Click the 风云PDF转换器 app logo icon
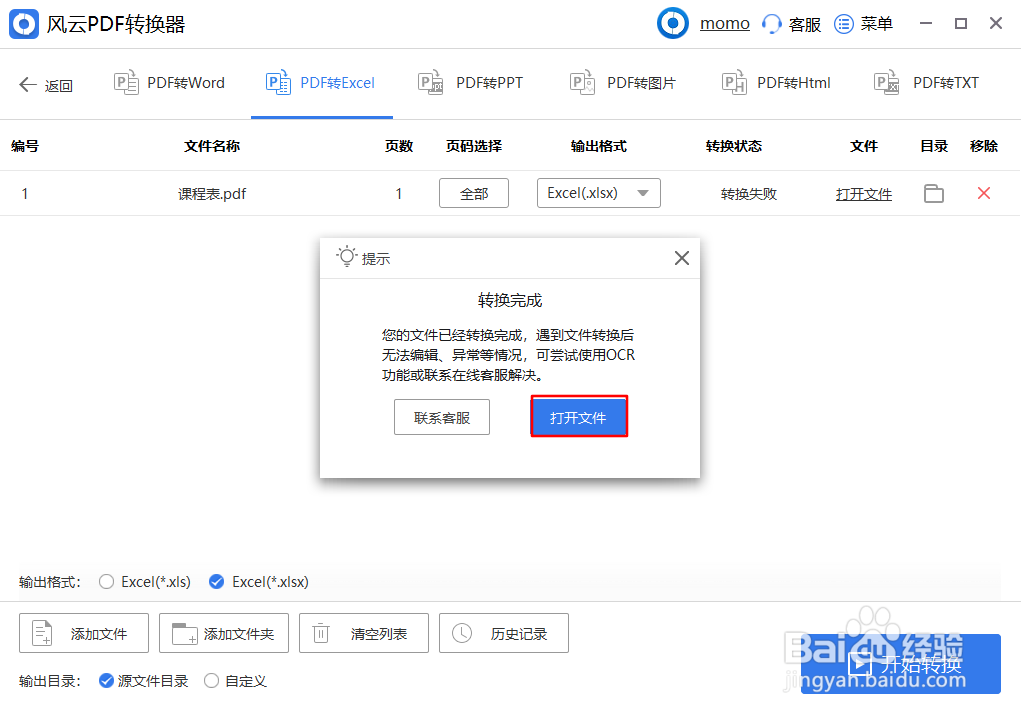 24,24
